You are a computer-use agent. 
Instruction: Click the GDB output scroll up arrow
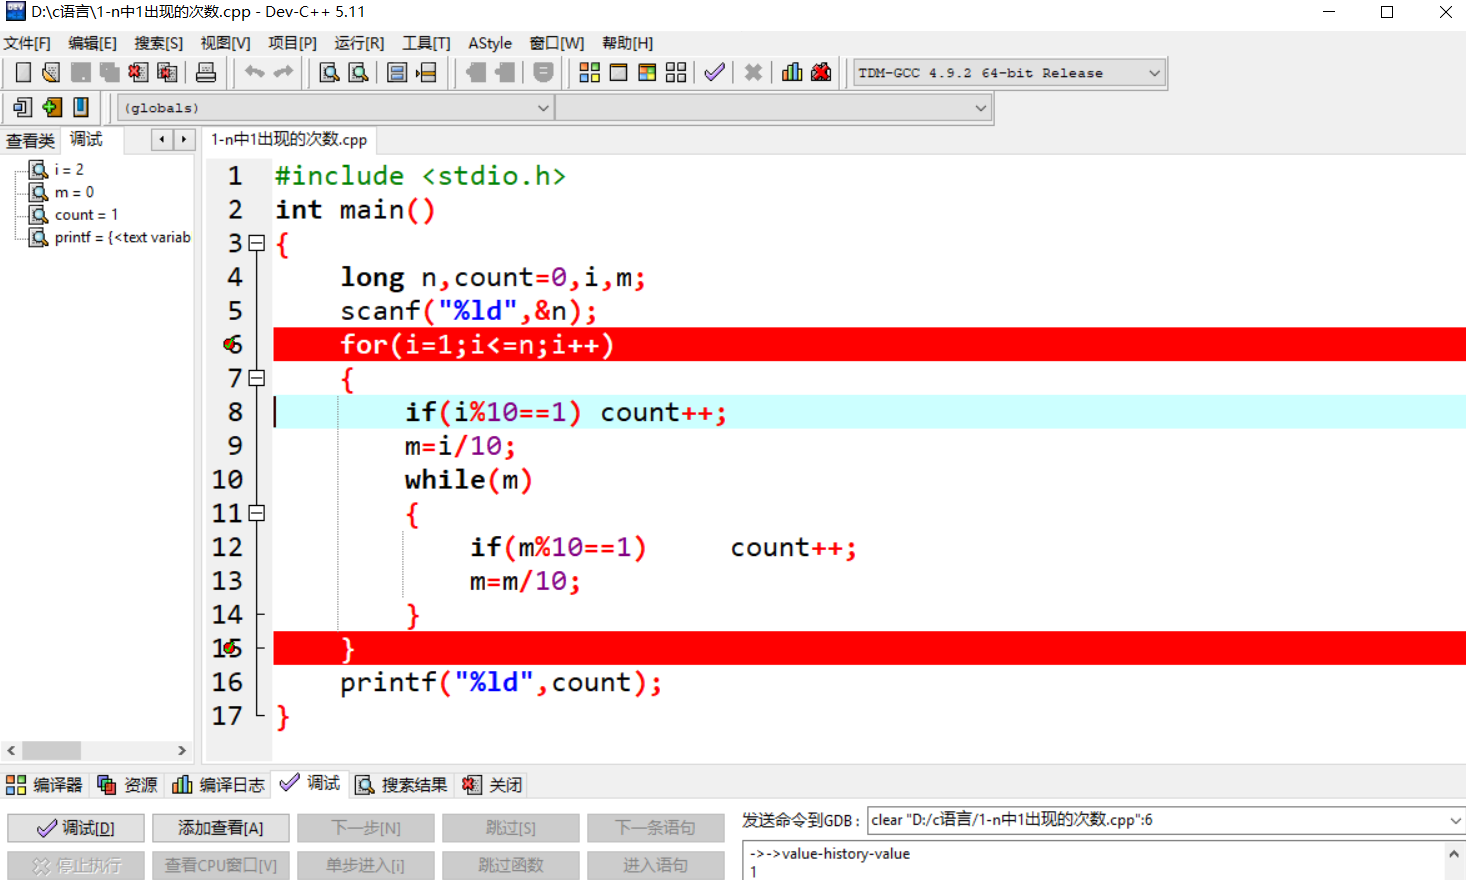tap(1454, 854)
